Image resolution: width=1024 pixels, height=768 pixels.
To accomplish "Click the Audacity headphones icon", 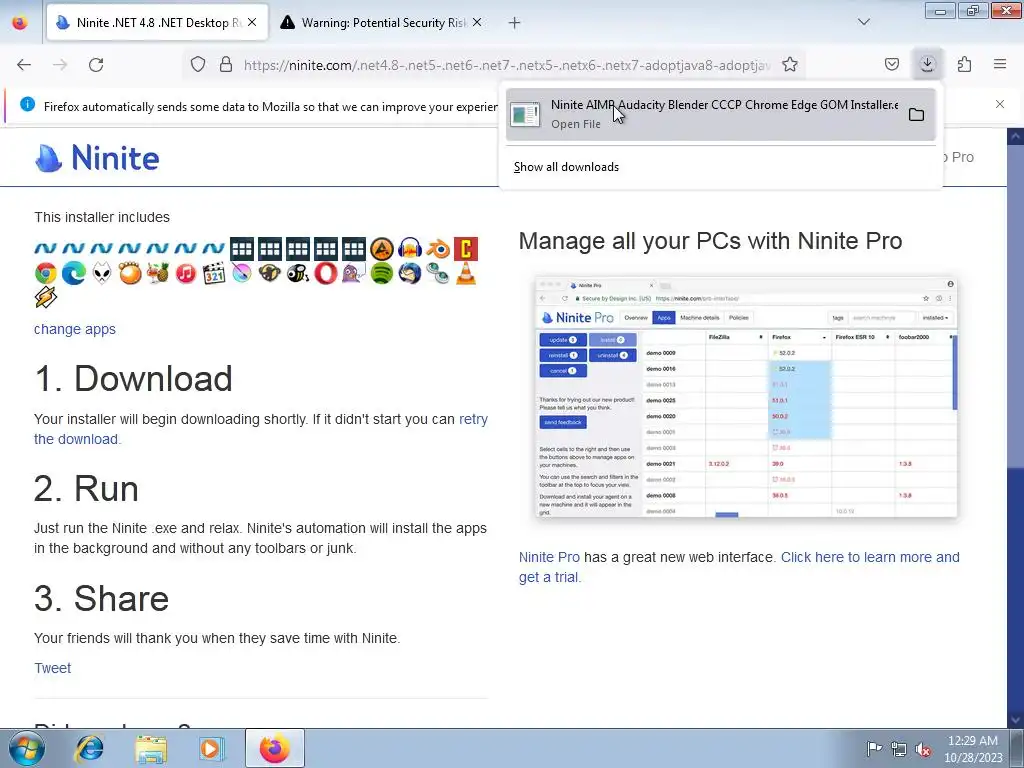I will coord(410,249).
